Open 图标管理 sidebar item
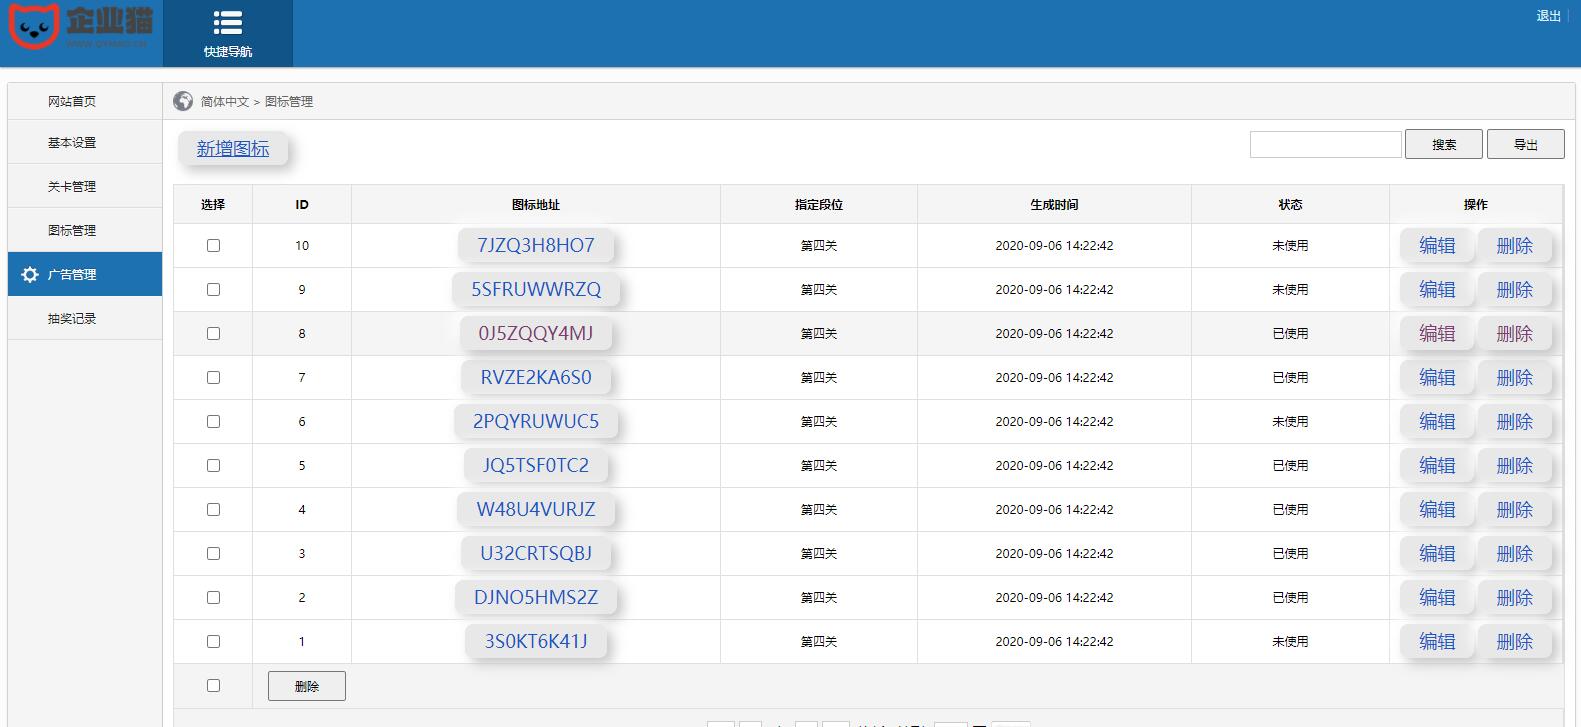Viewport: 1581px width, 727px height. 72,230
